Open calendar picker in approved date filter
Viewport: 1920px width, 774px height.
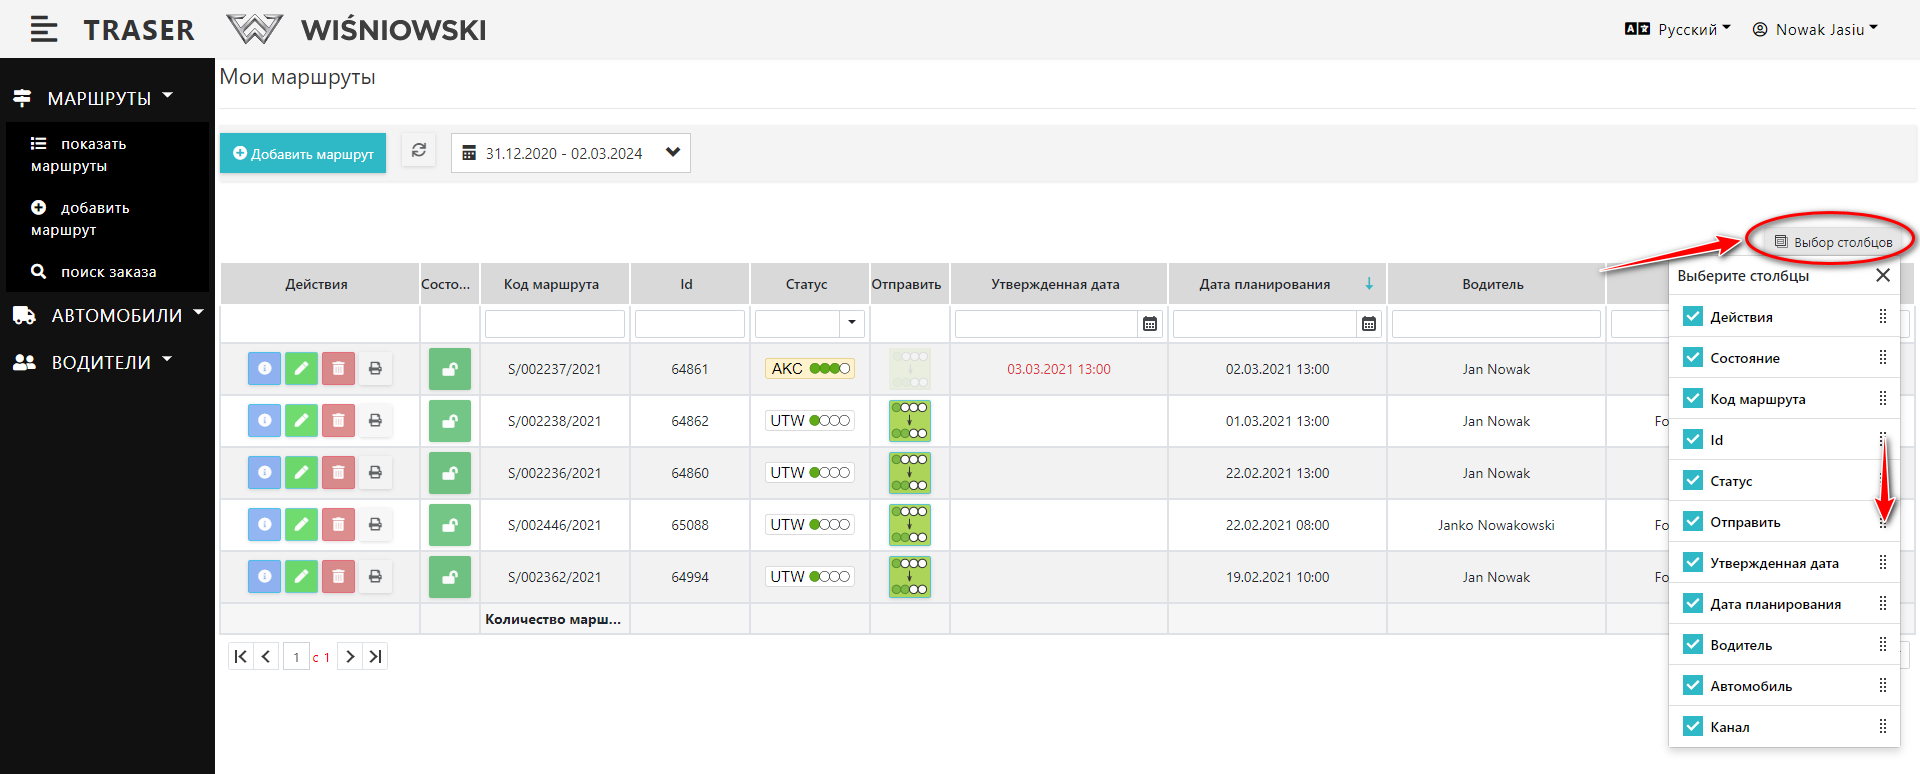[x=1150, y=324]
